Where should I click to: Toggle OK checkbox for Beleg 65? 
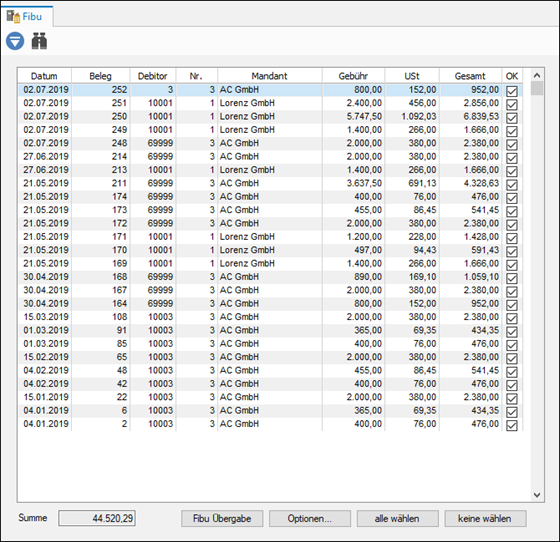click(x=512, y=358)
